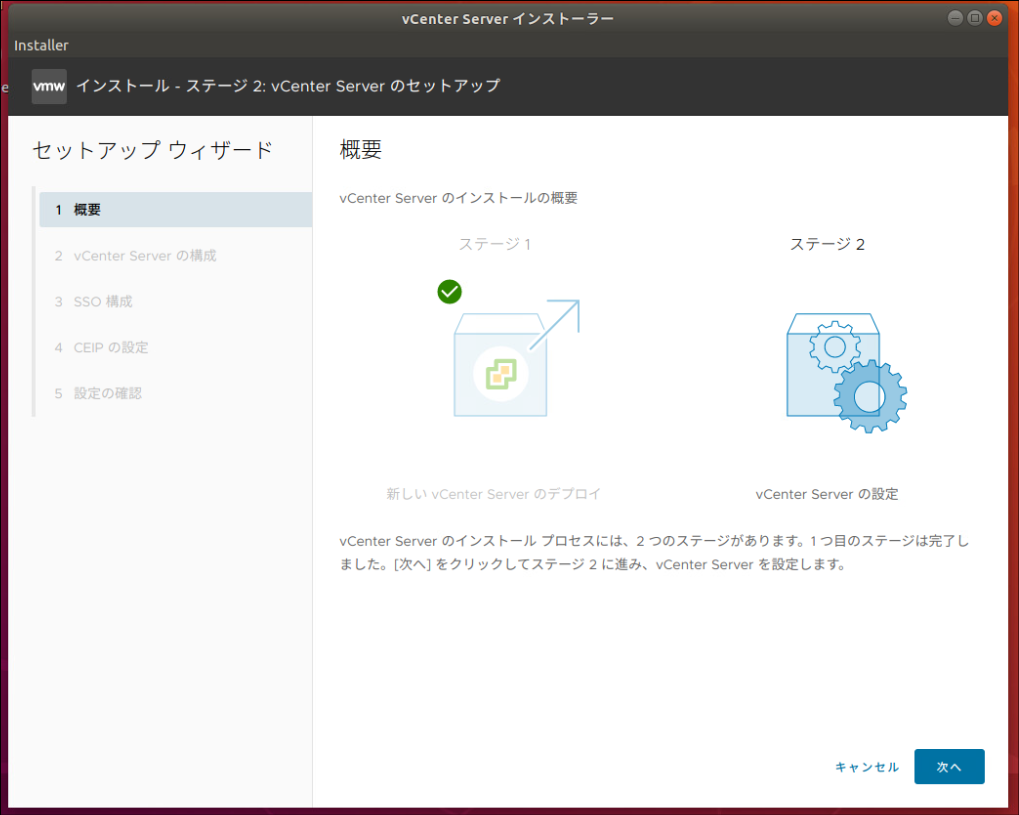Select step 5 設定の確認

pyautogui.click(x=98, y=393)
